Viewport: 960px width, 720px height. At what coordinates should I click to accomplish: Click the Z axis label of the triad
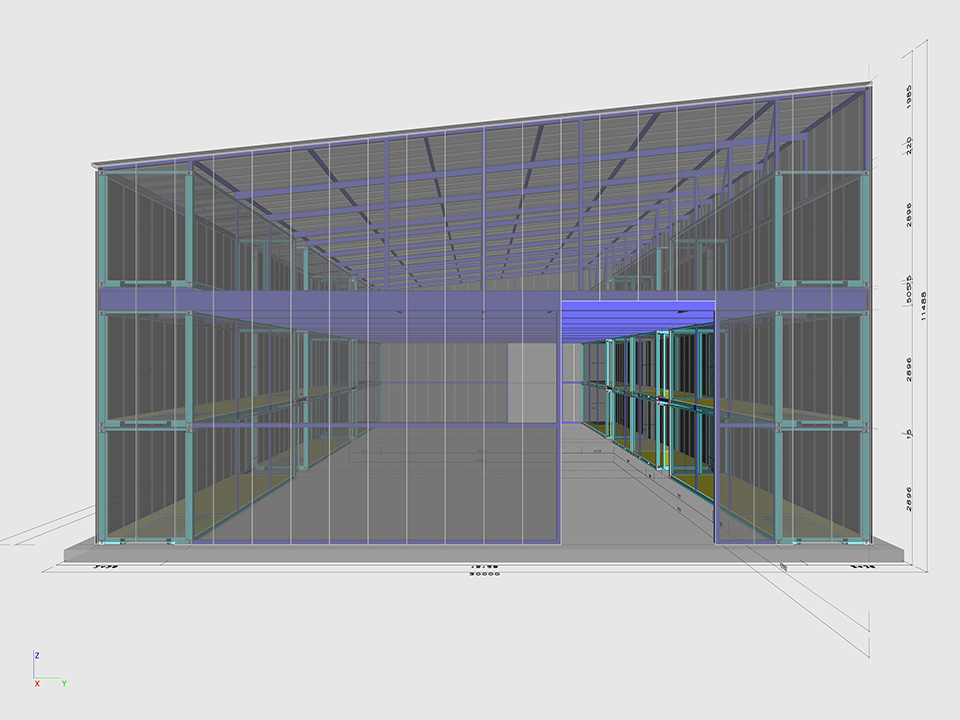point(37,654)
